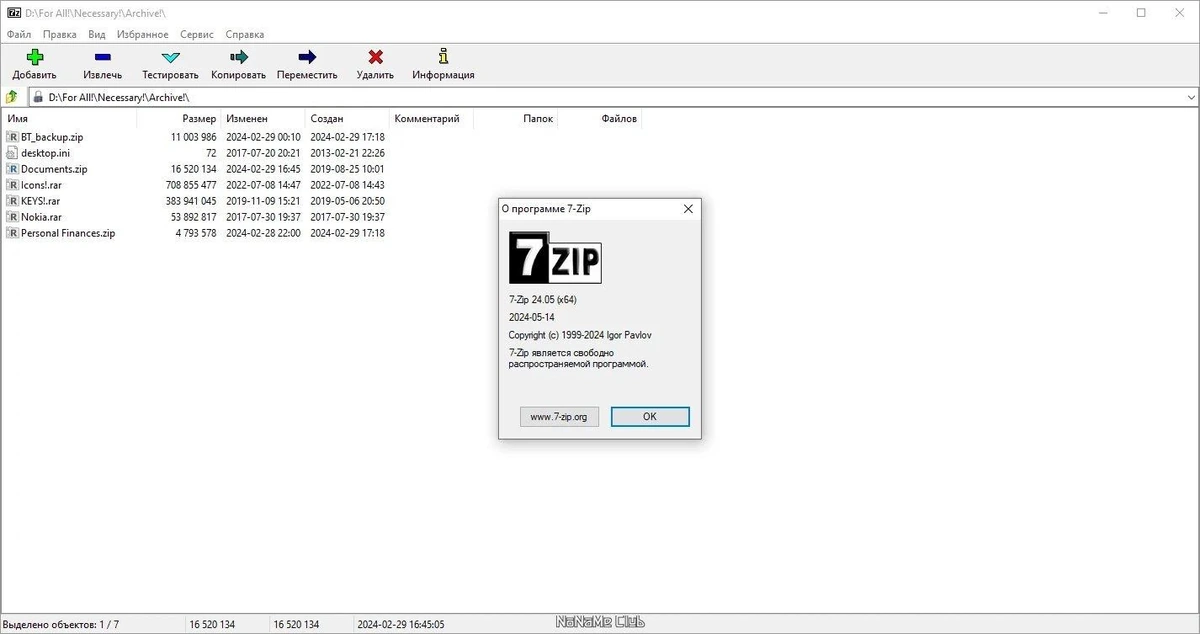Click the 7-Zip 24.05 (x64) version text
This screenshot has width=1200, height=634.
point(543,299)
